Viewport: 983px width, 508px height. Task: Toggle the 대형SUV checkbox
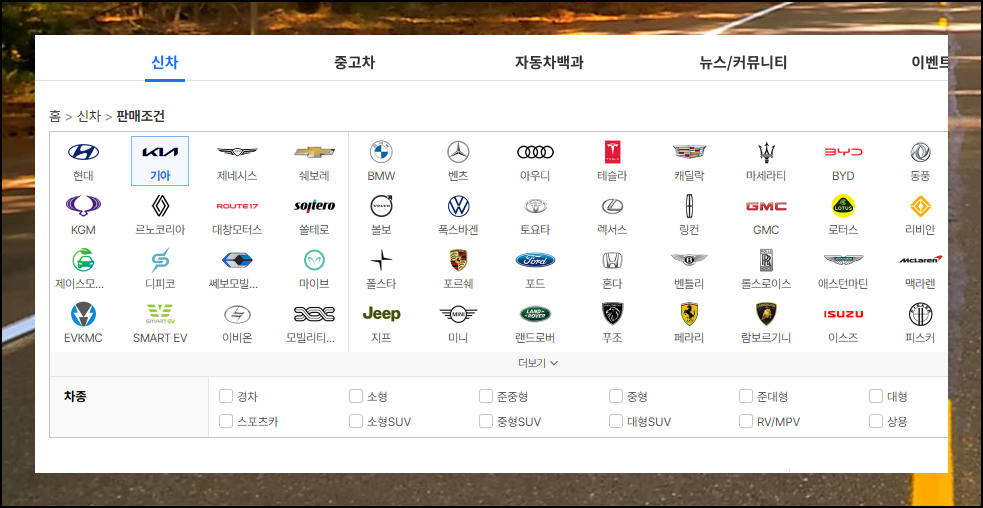coord(616,421)
